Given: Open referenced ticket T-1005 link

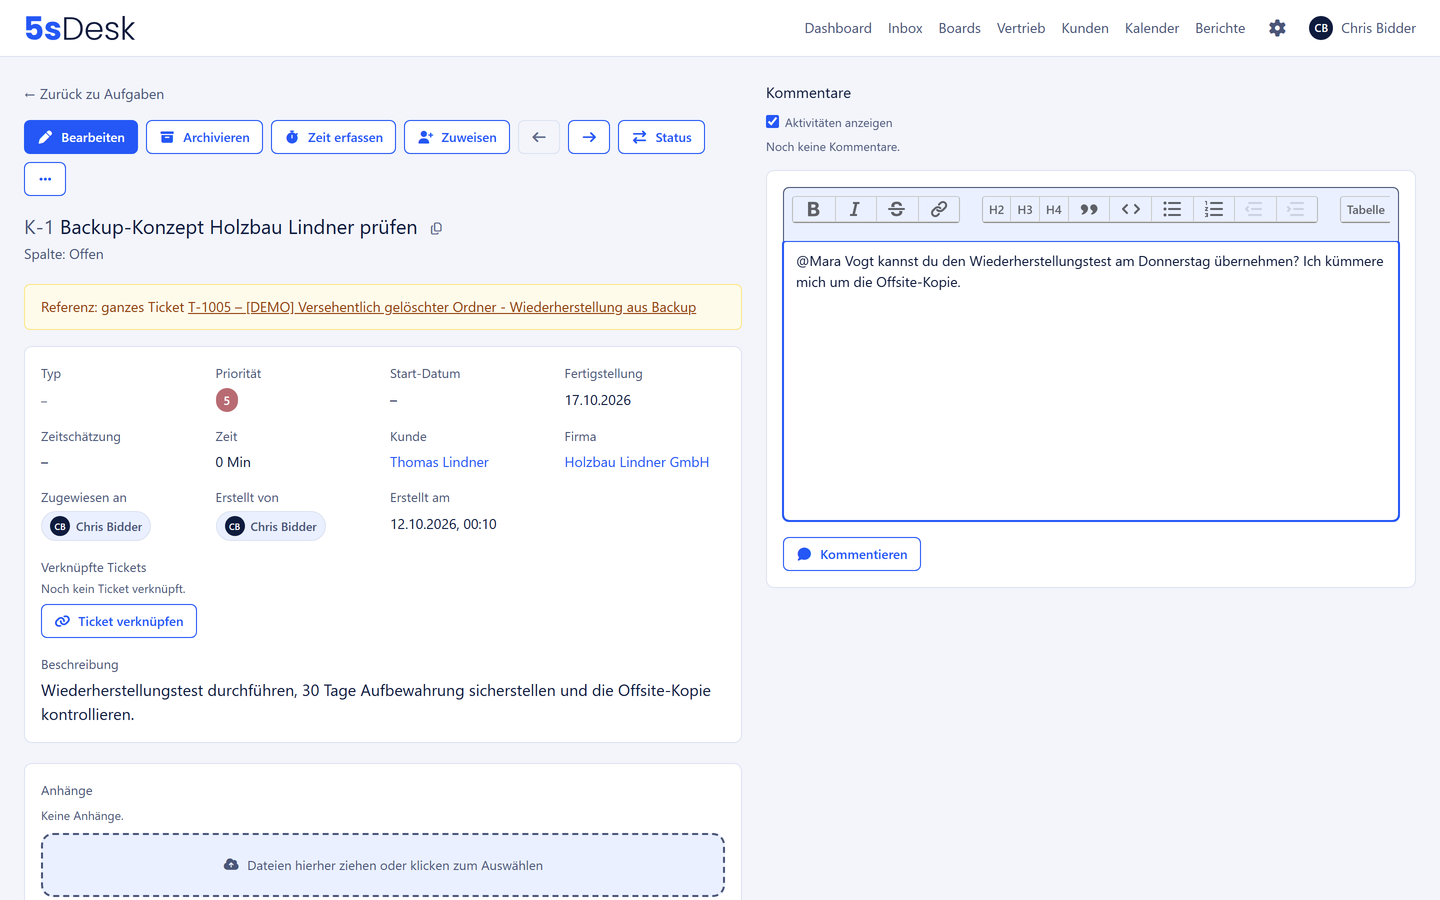Looking at the screenshot, I should [442, 307].
